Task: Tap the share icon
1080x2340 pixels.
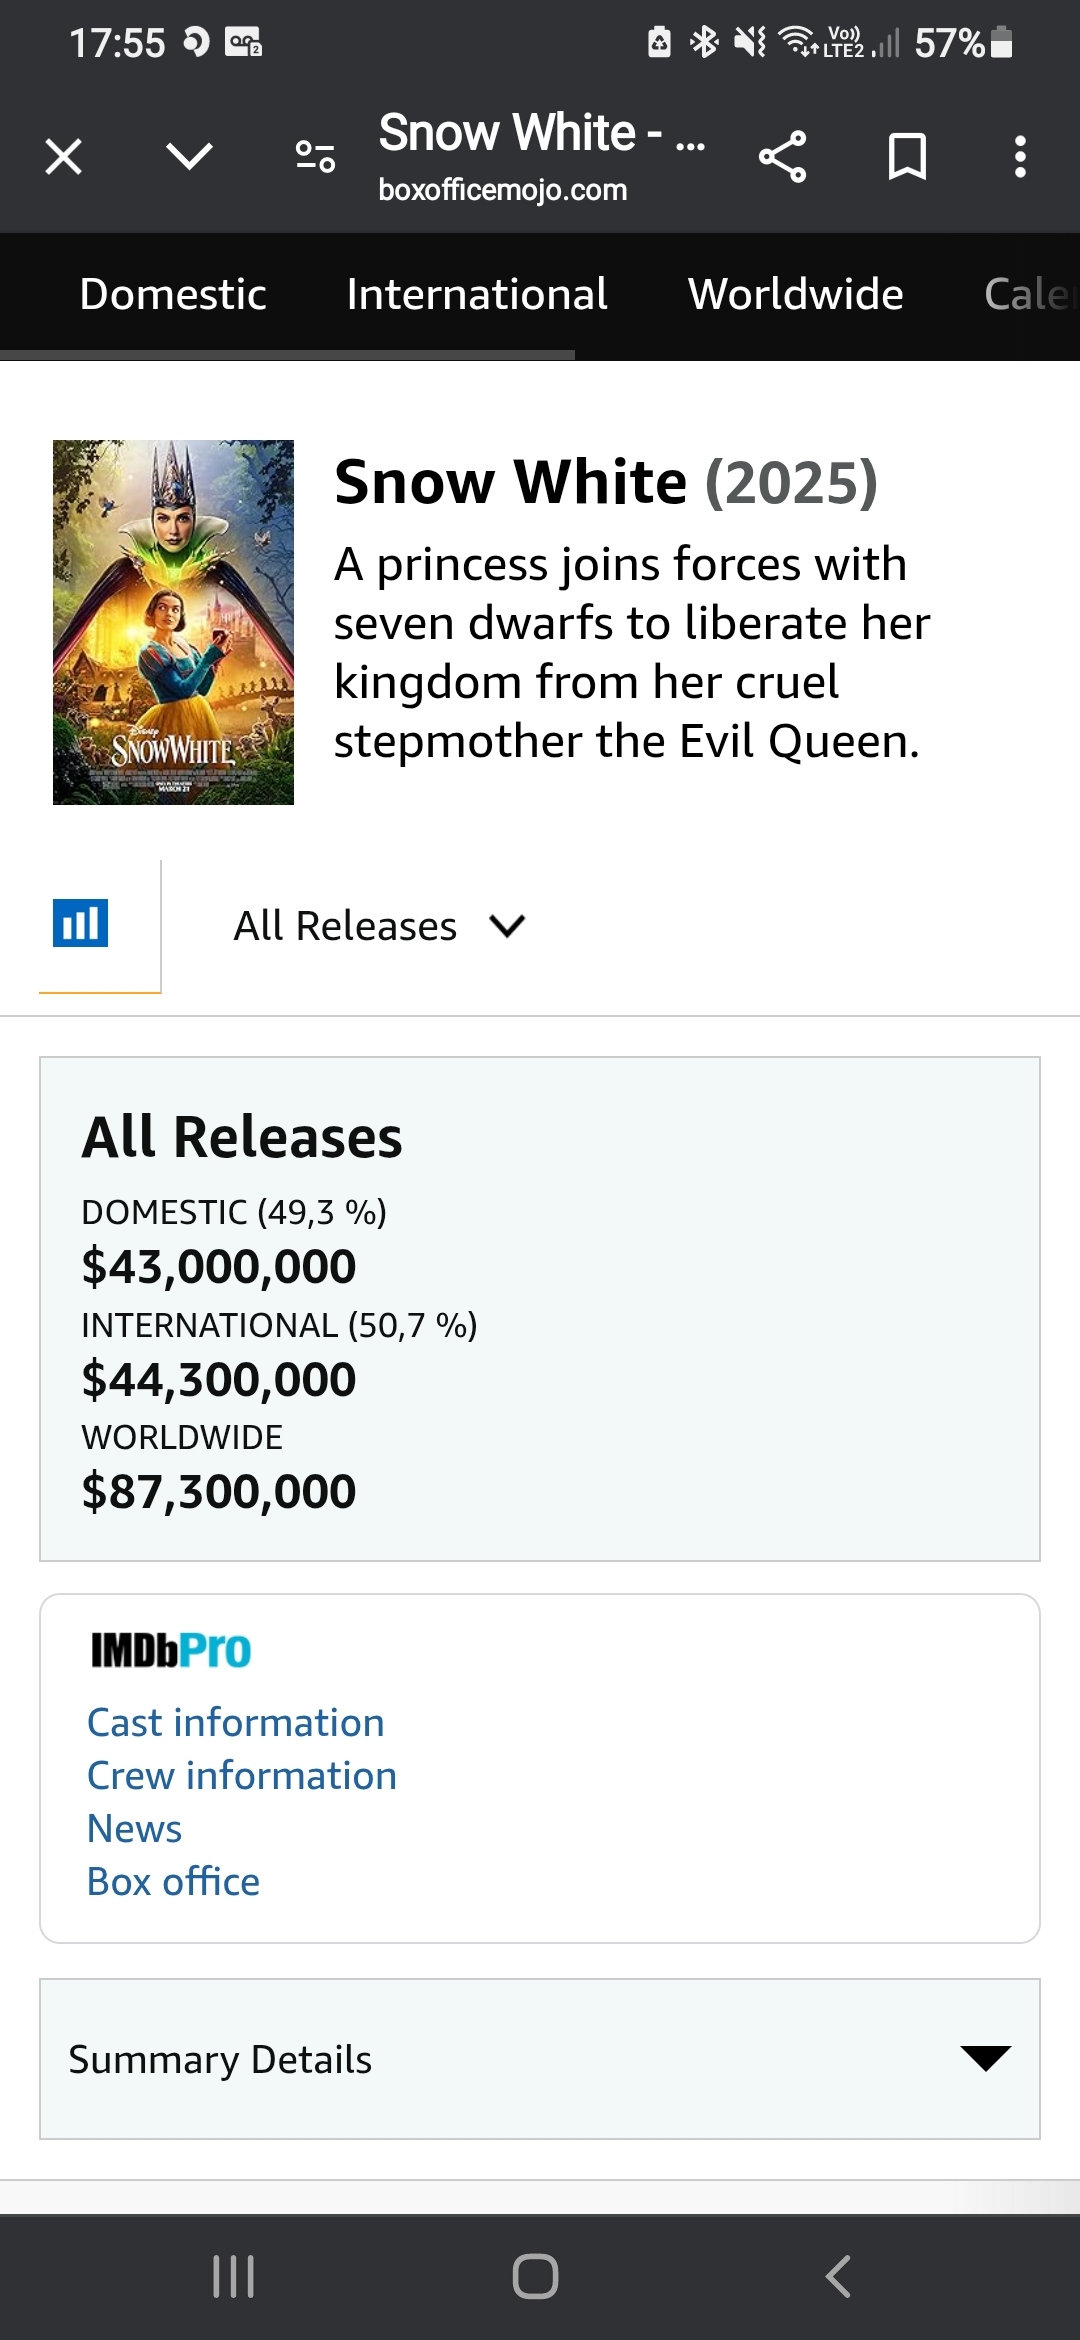Action: pos(782,157)
